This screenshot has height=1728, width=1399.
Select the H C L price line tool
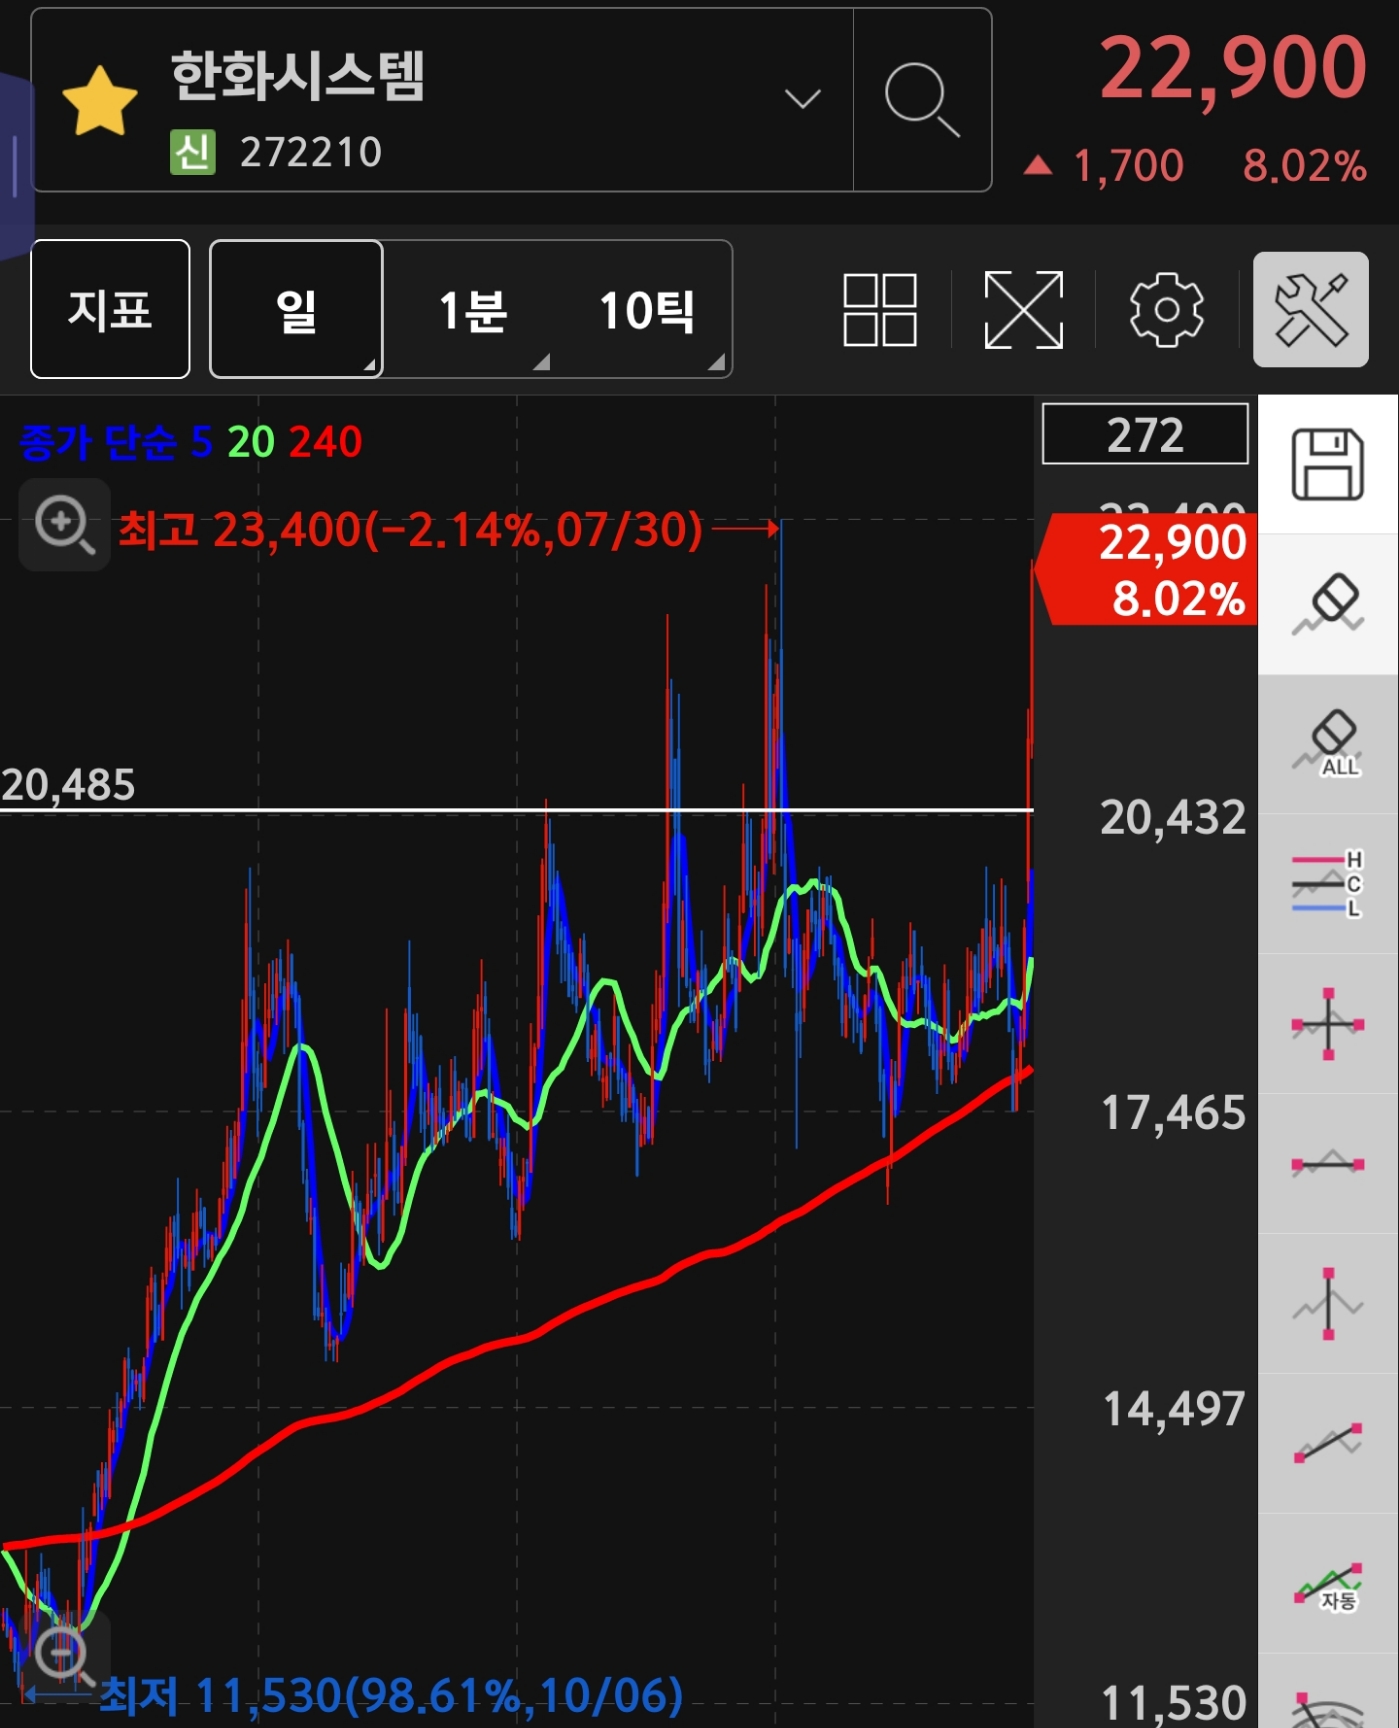(x=1328, y=884)
